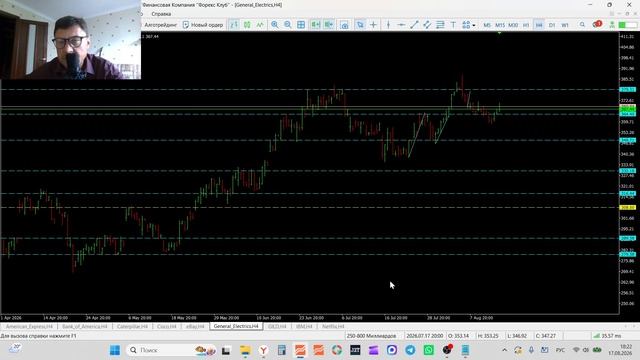The height and width of the screenshot is (360, 640).
Task: Switch to D1 timeframe
Action: (x=552, y=25)
